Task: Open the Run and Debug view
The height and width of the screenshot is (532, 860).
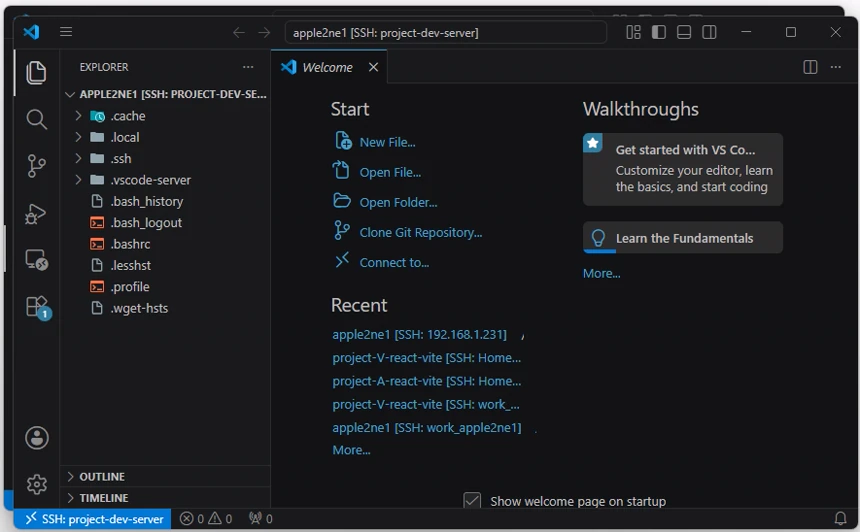Action: 36,213
